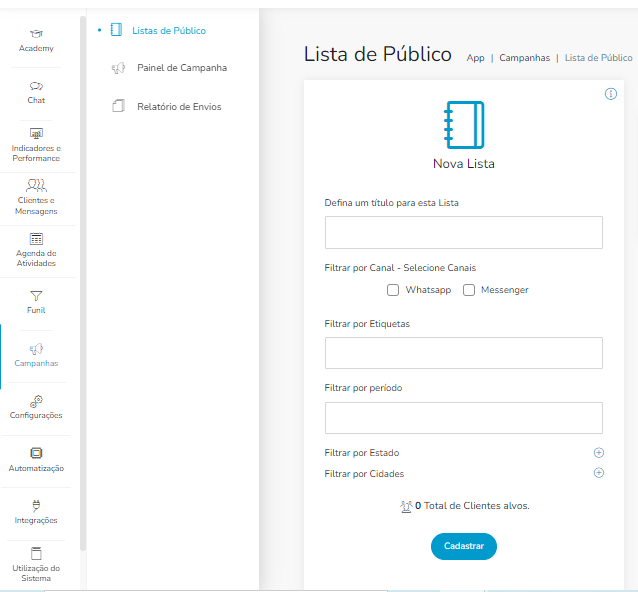
Task: Select Automatização label in sidebar
Action: tap(36, 468)
